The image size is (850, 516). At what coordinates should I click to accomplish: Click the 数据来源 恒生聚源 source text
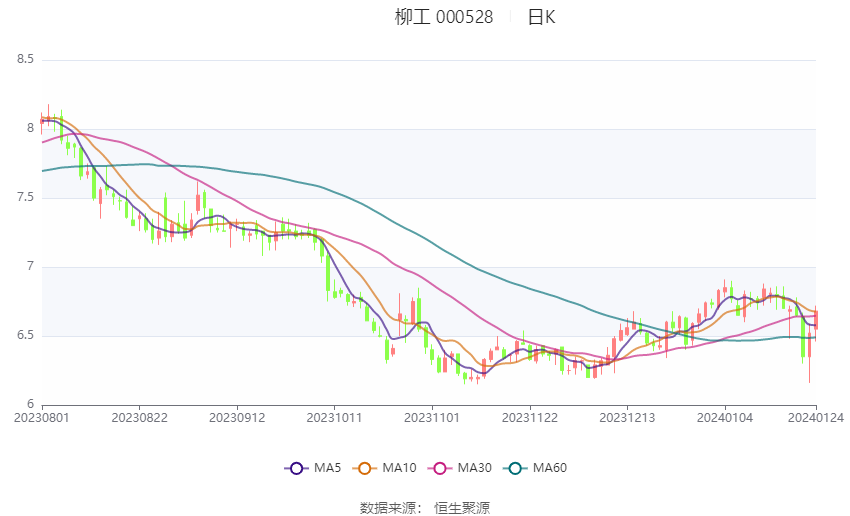[x=425, y=508]
